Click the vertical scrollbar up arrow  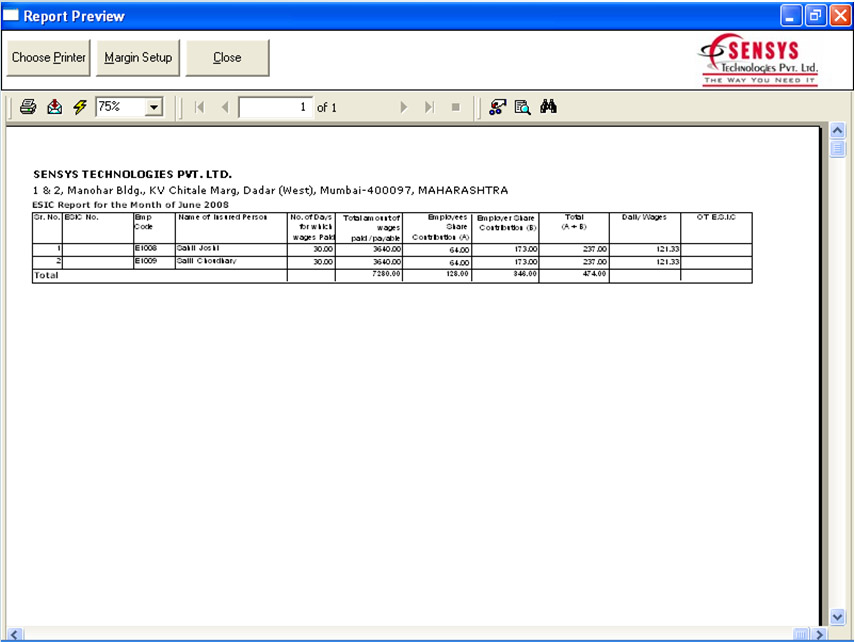[838, 130]
